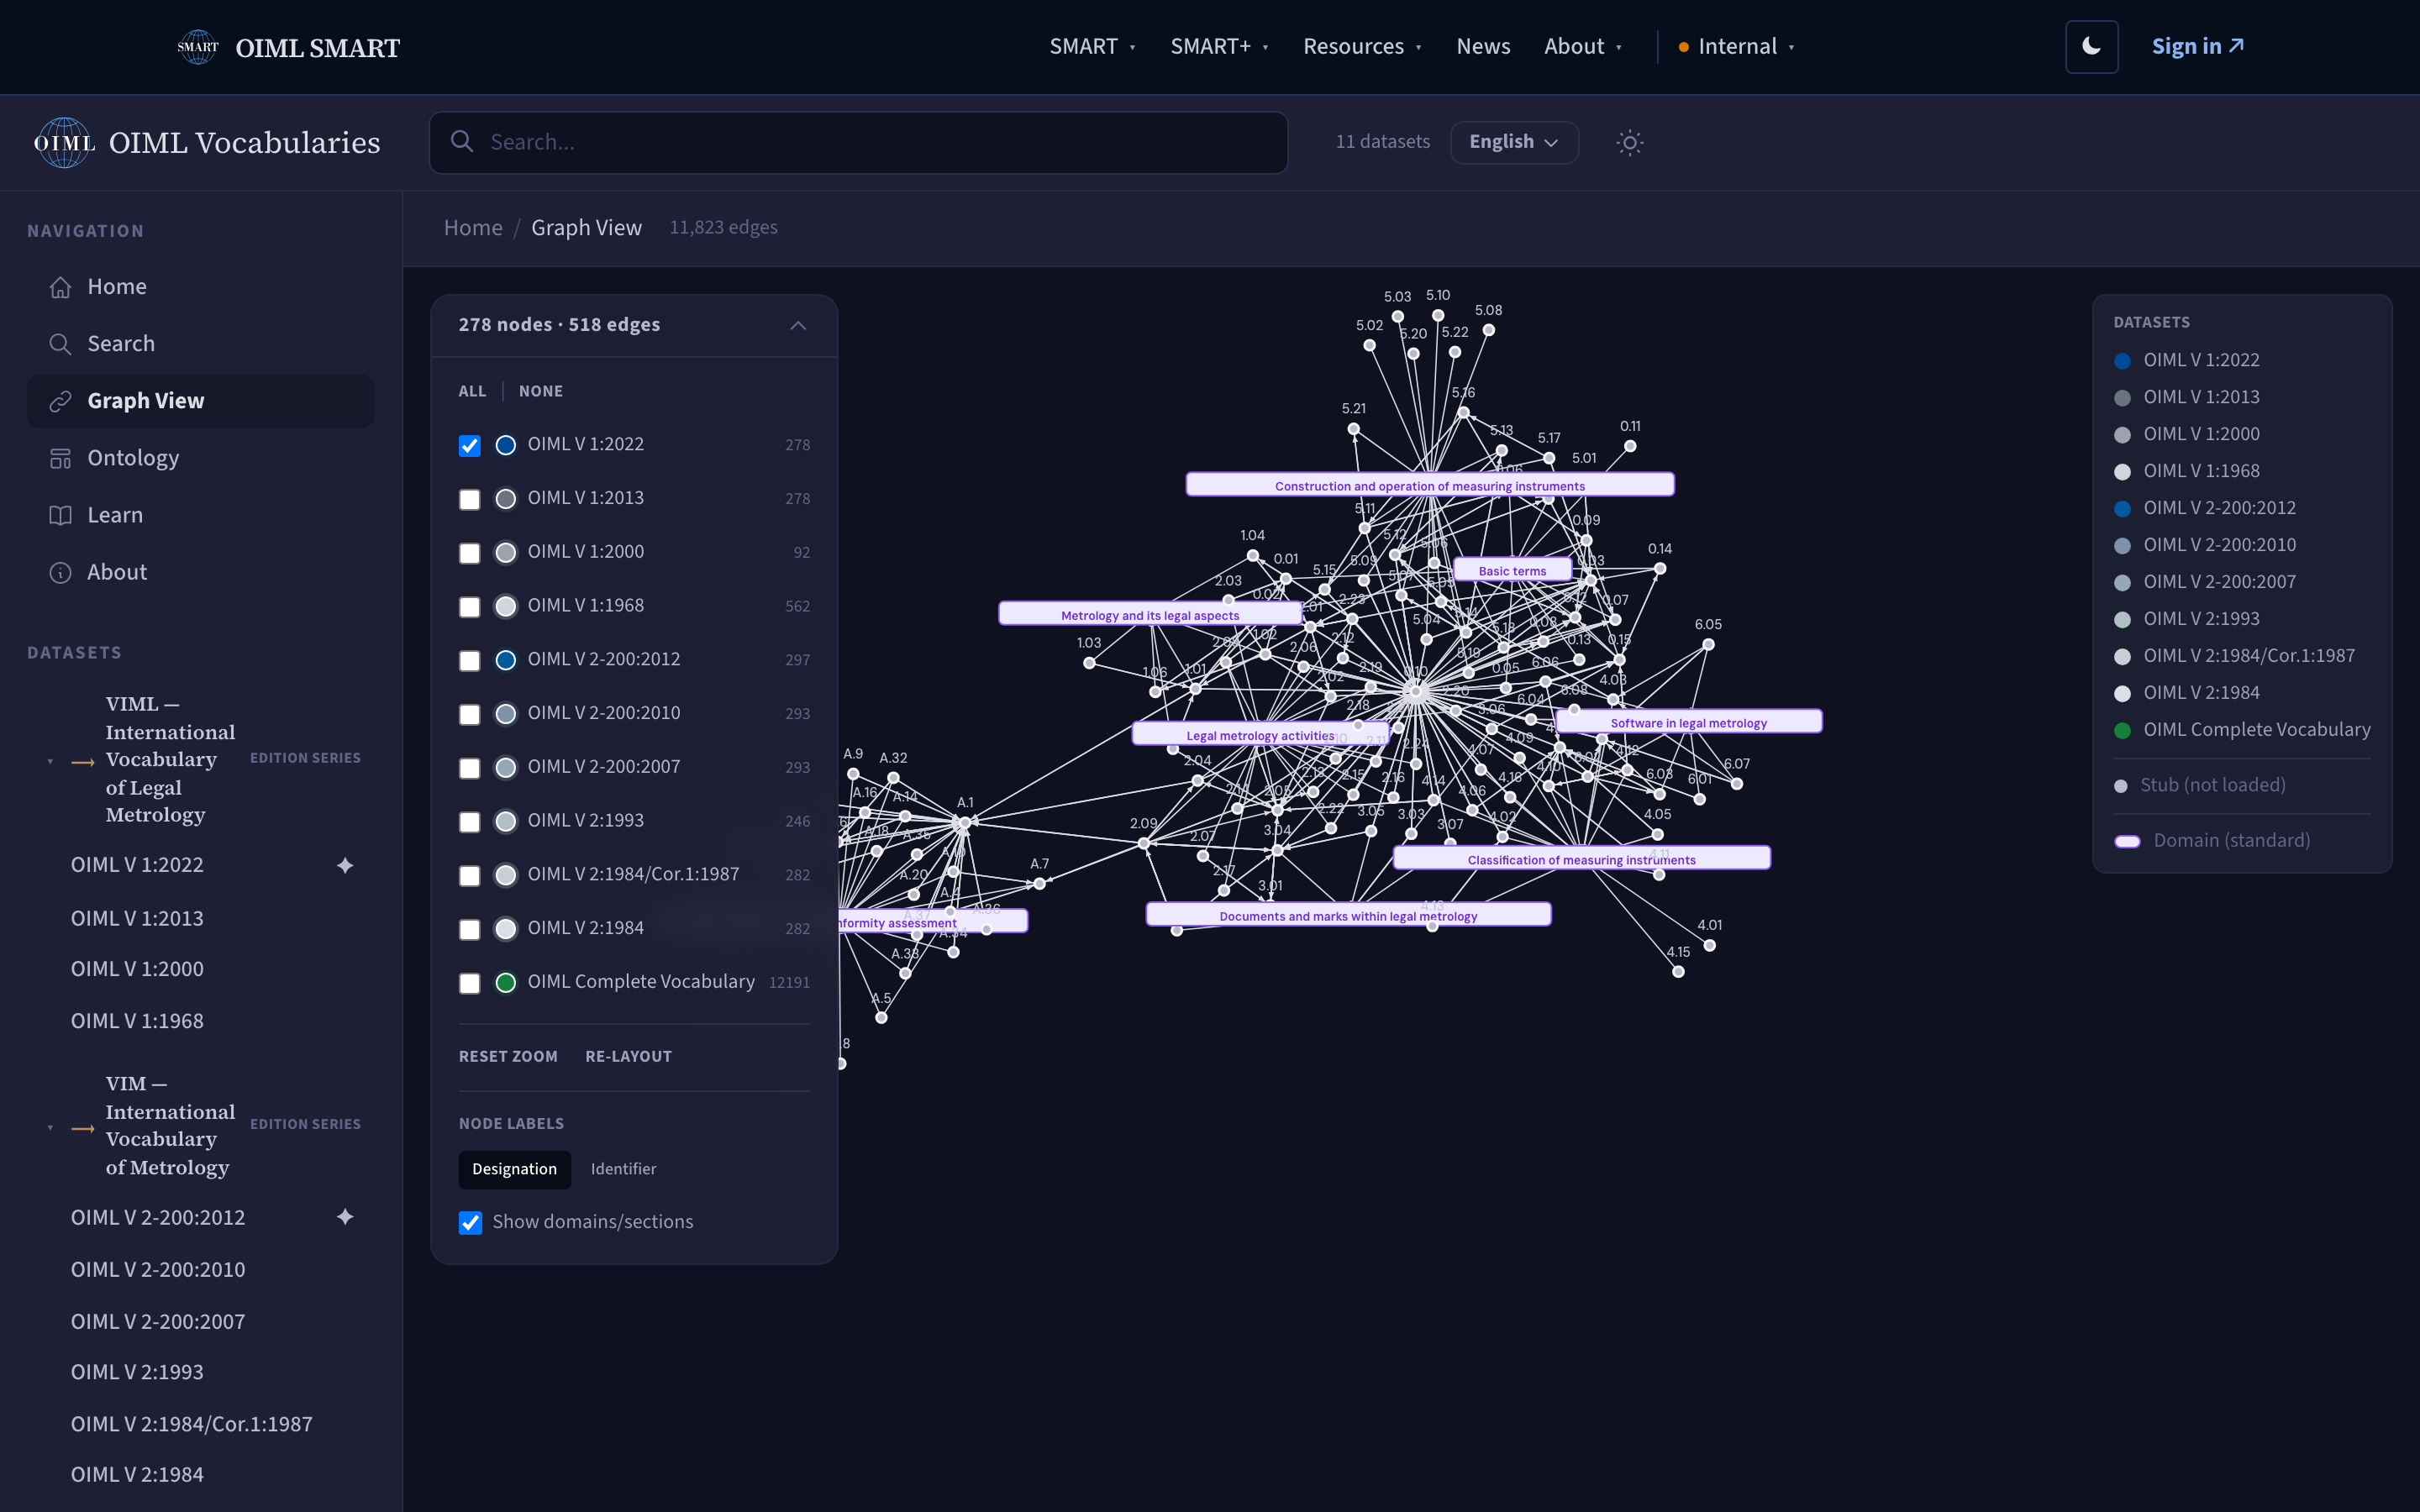Click graph node labeled 6.05
This screenshot has height=1512, width=2420.
(x=1708, y=645)
